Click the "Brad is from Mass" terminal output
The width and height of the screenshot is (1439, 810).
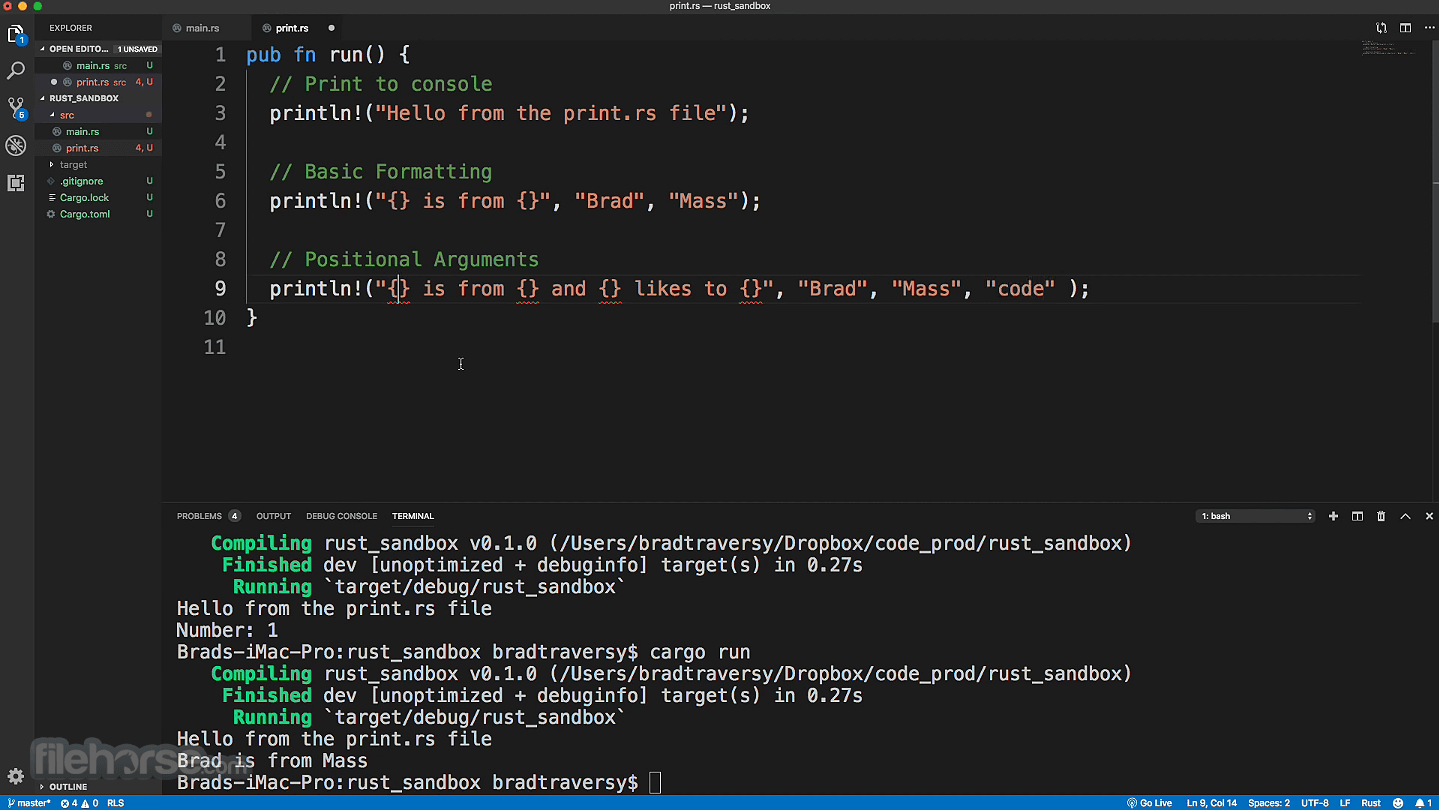tap(272, 760)
